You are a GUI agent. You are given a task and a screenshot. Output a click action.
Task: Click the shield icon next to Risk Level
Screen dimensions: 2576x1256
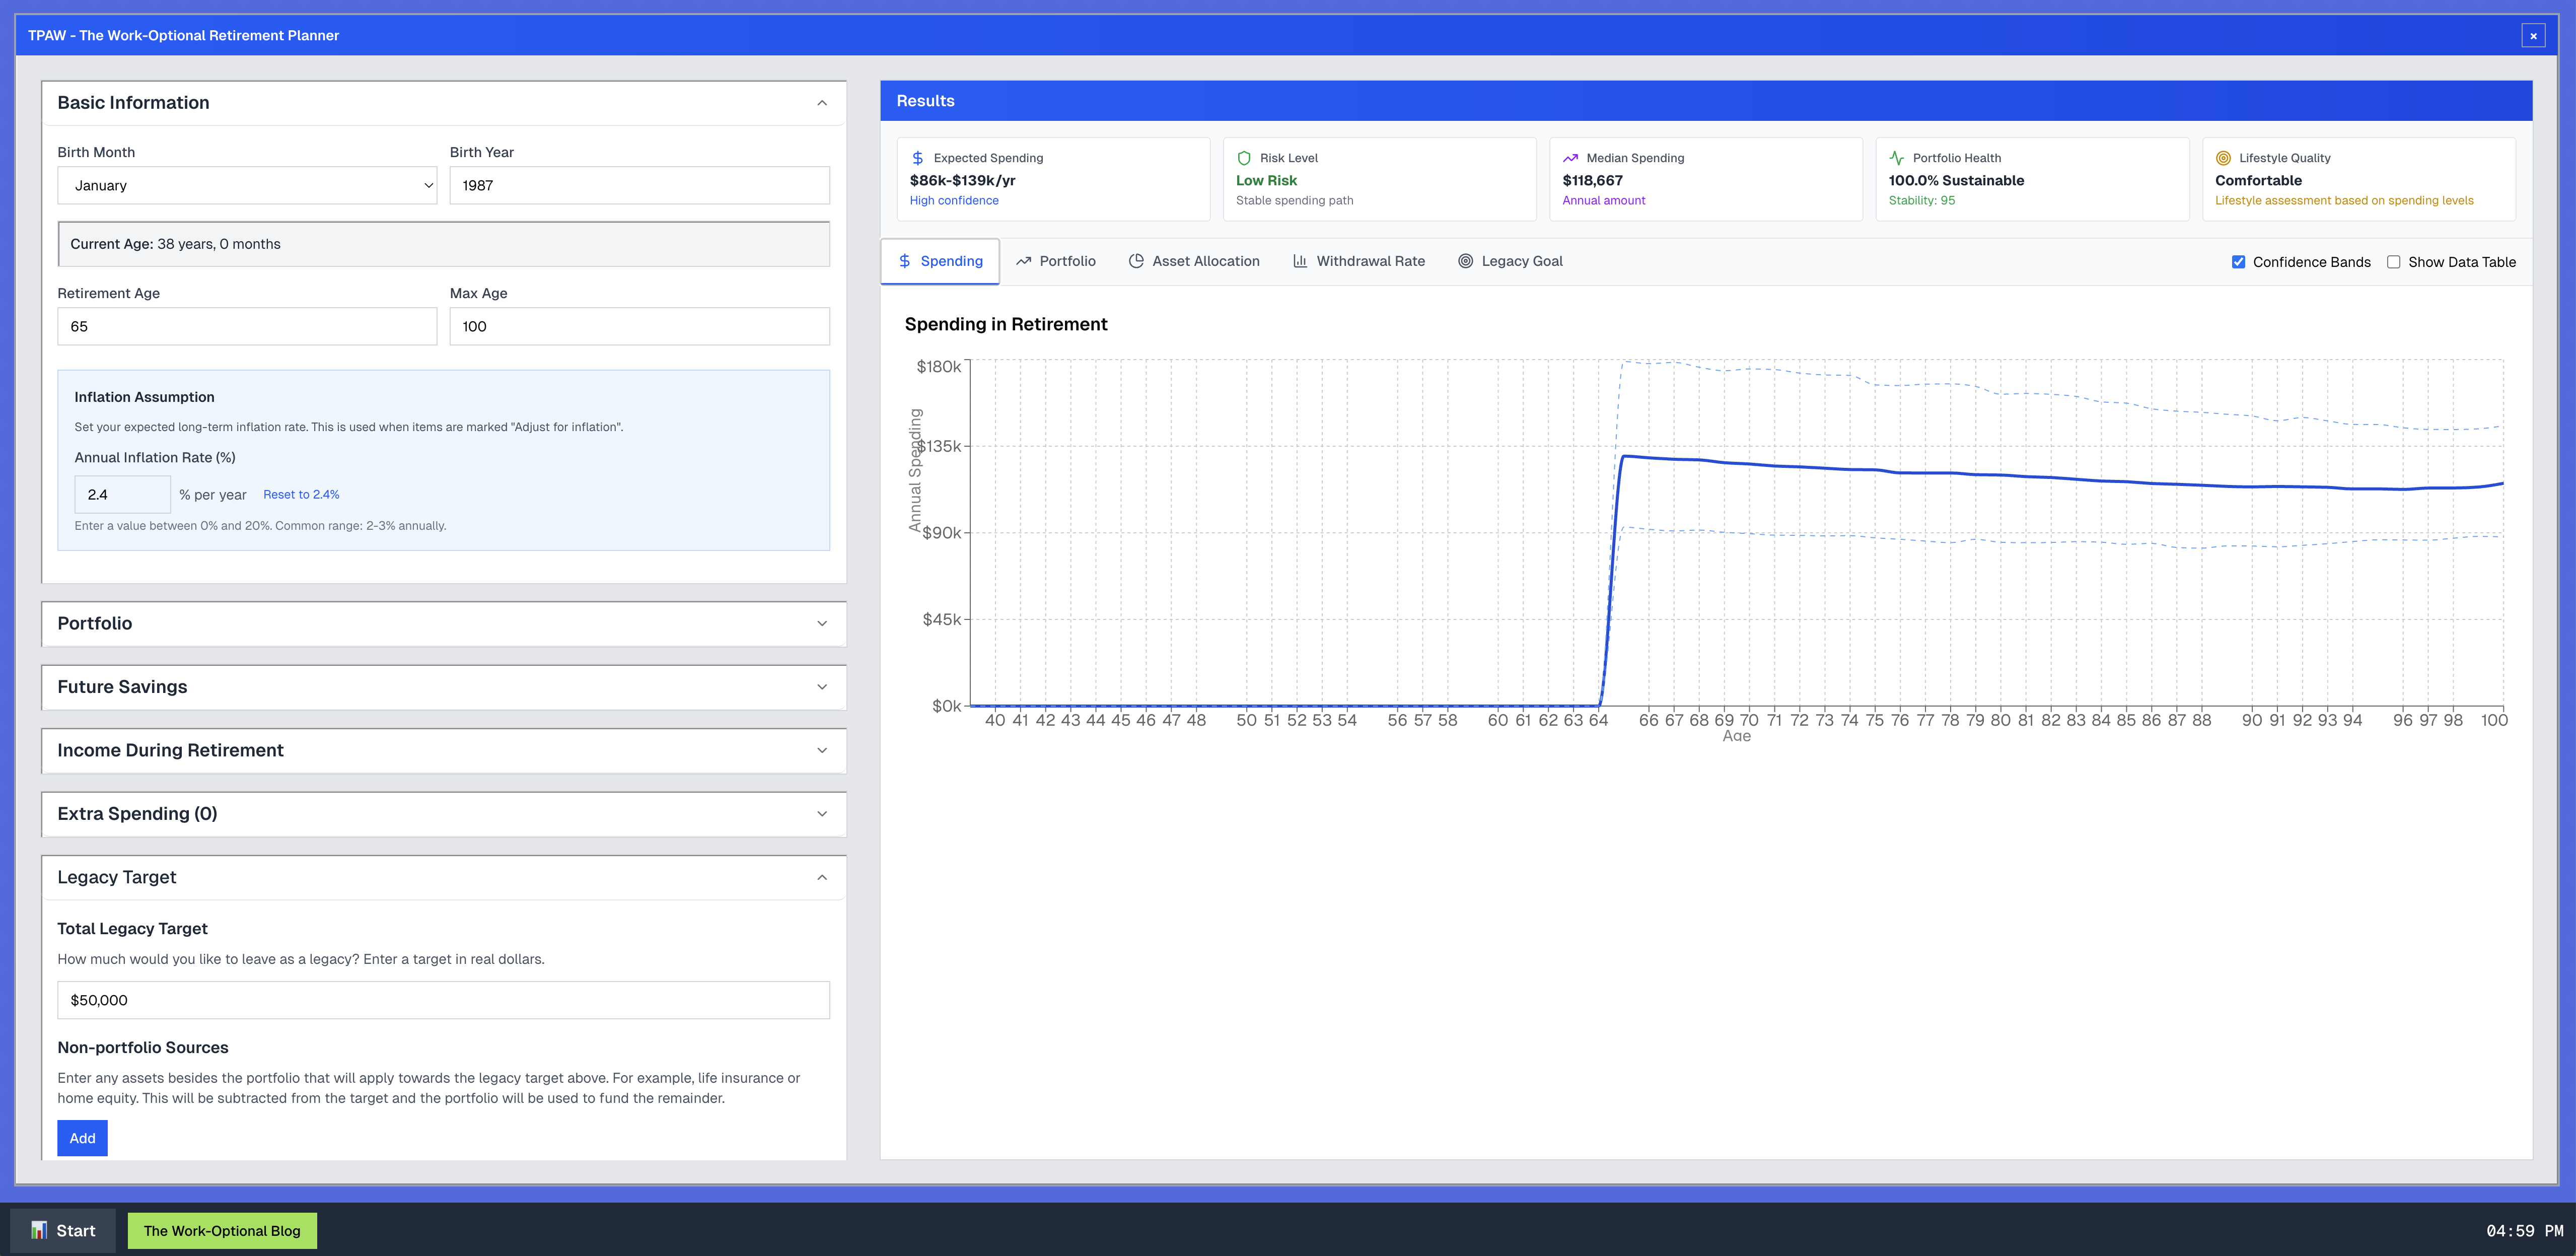(1244, 158)
